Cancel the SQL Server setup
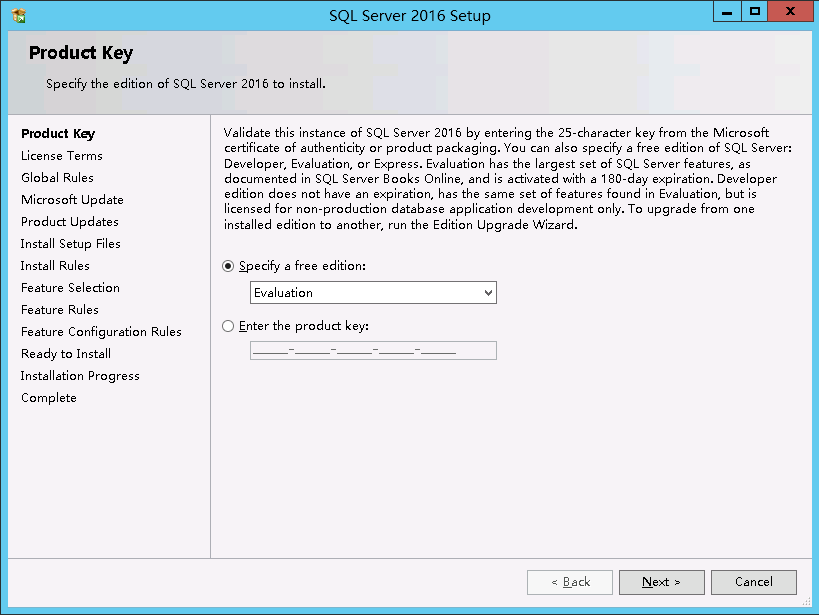 tap(754, 582)
